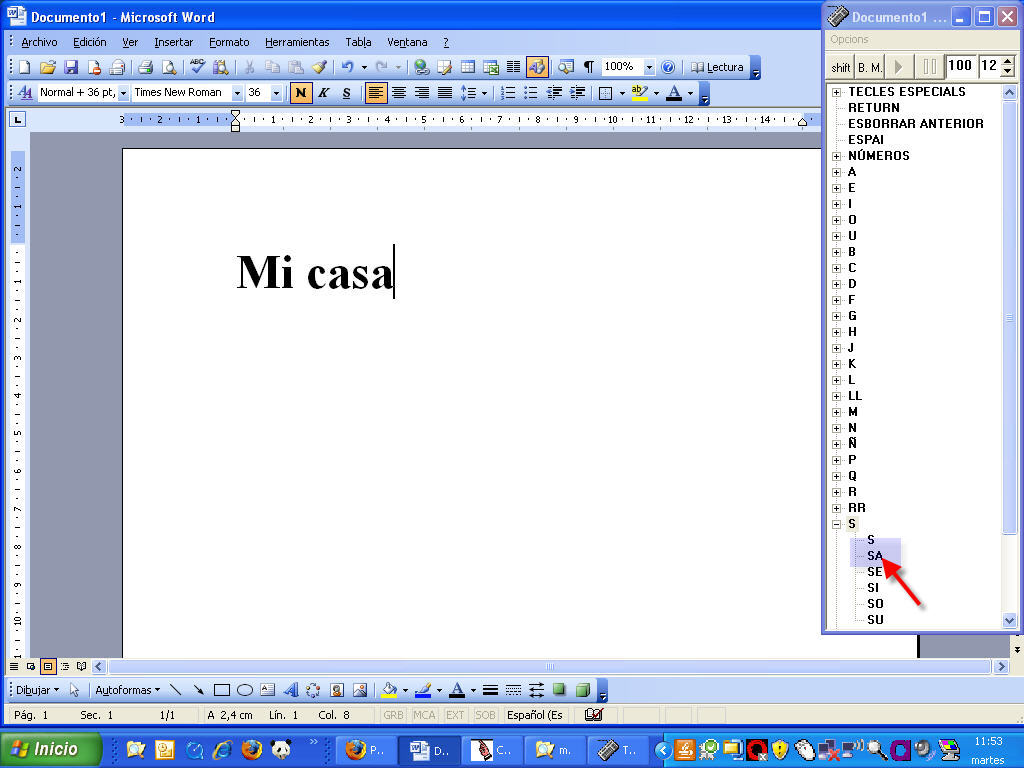Apply the font color A button
Screen dimensions: 1024x768
pyautogui.click(x=674, y=93)
